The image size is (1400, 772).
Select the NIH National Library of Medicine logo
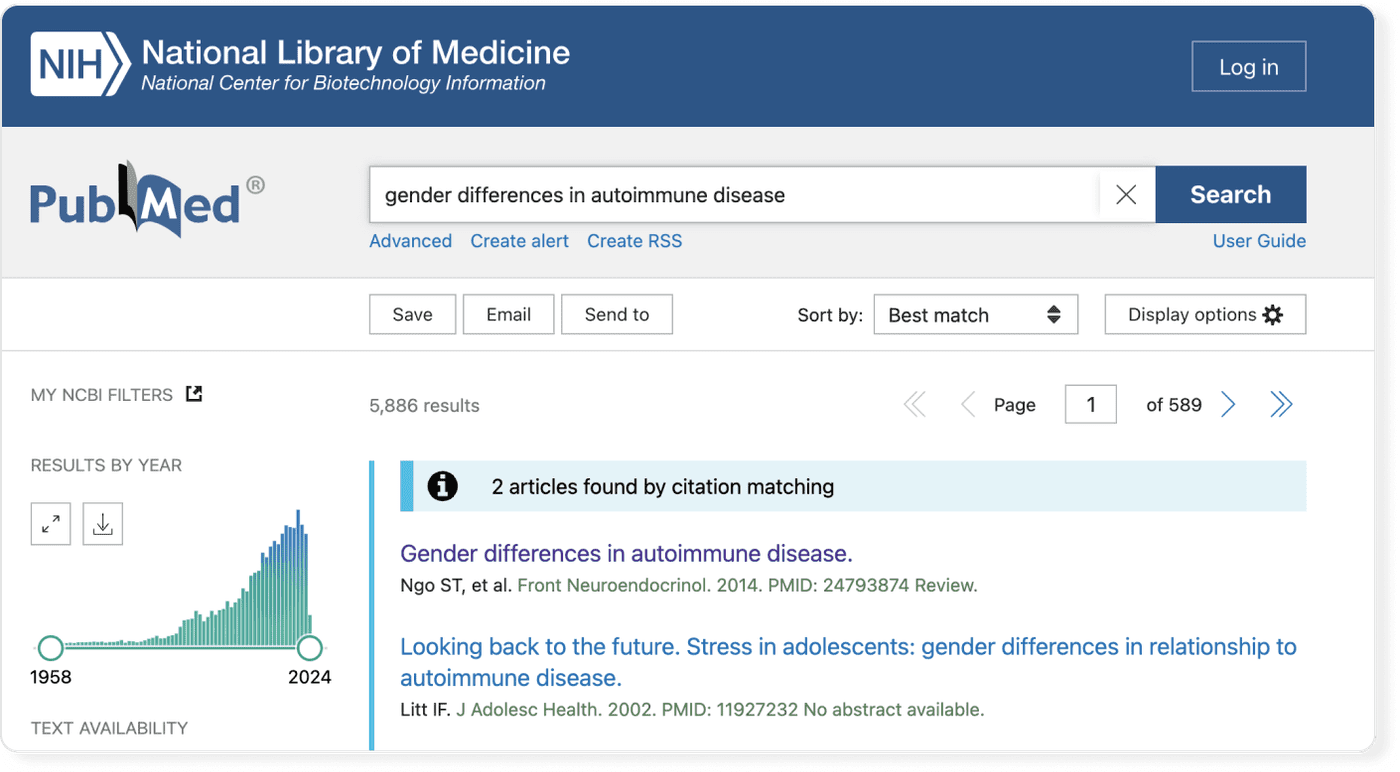(300, 63)
